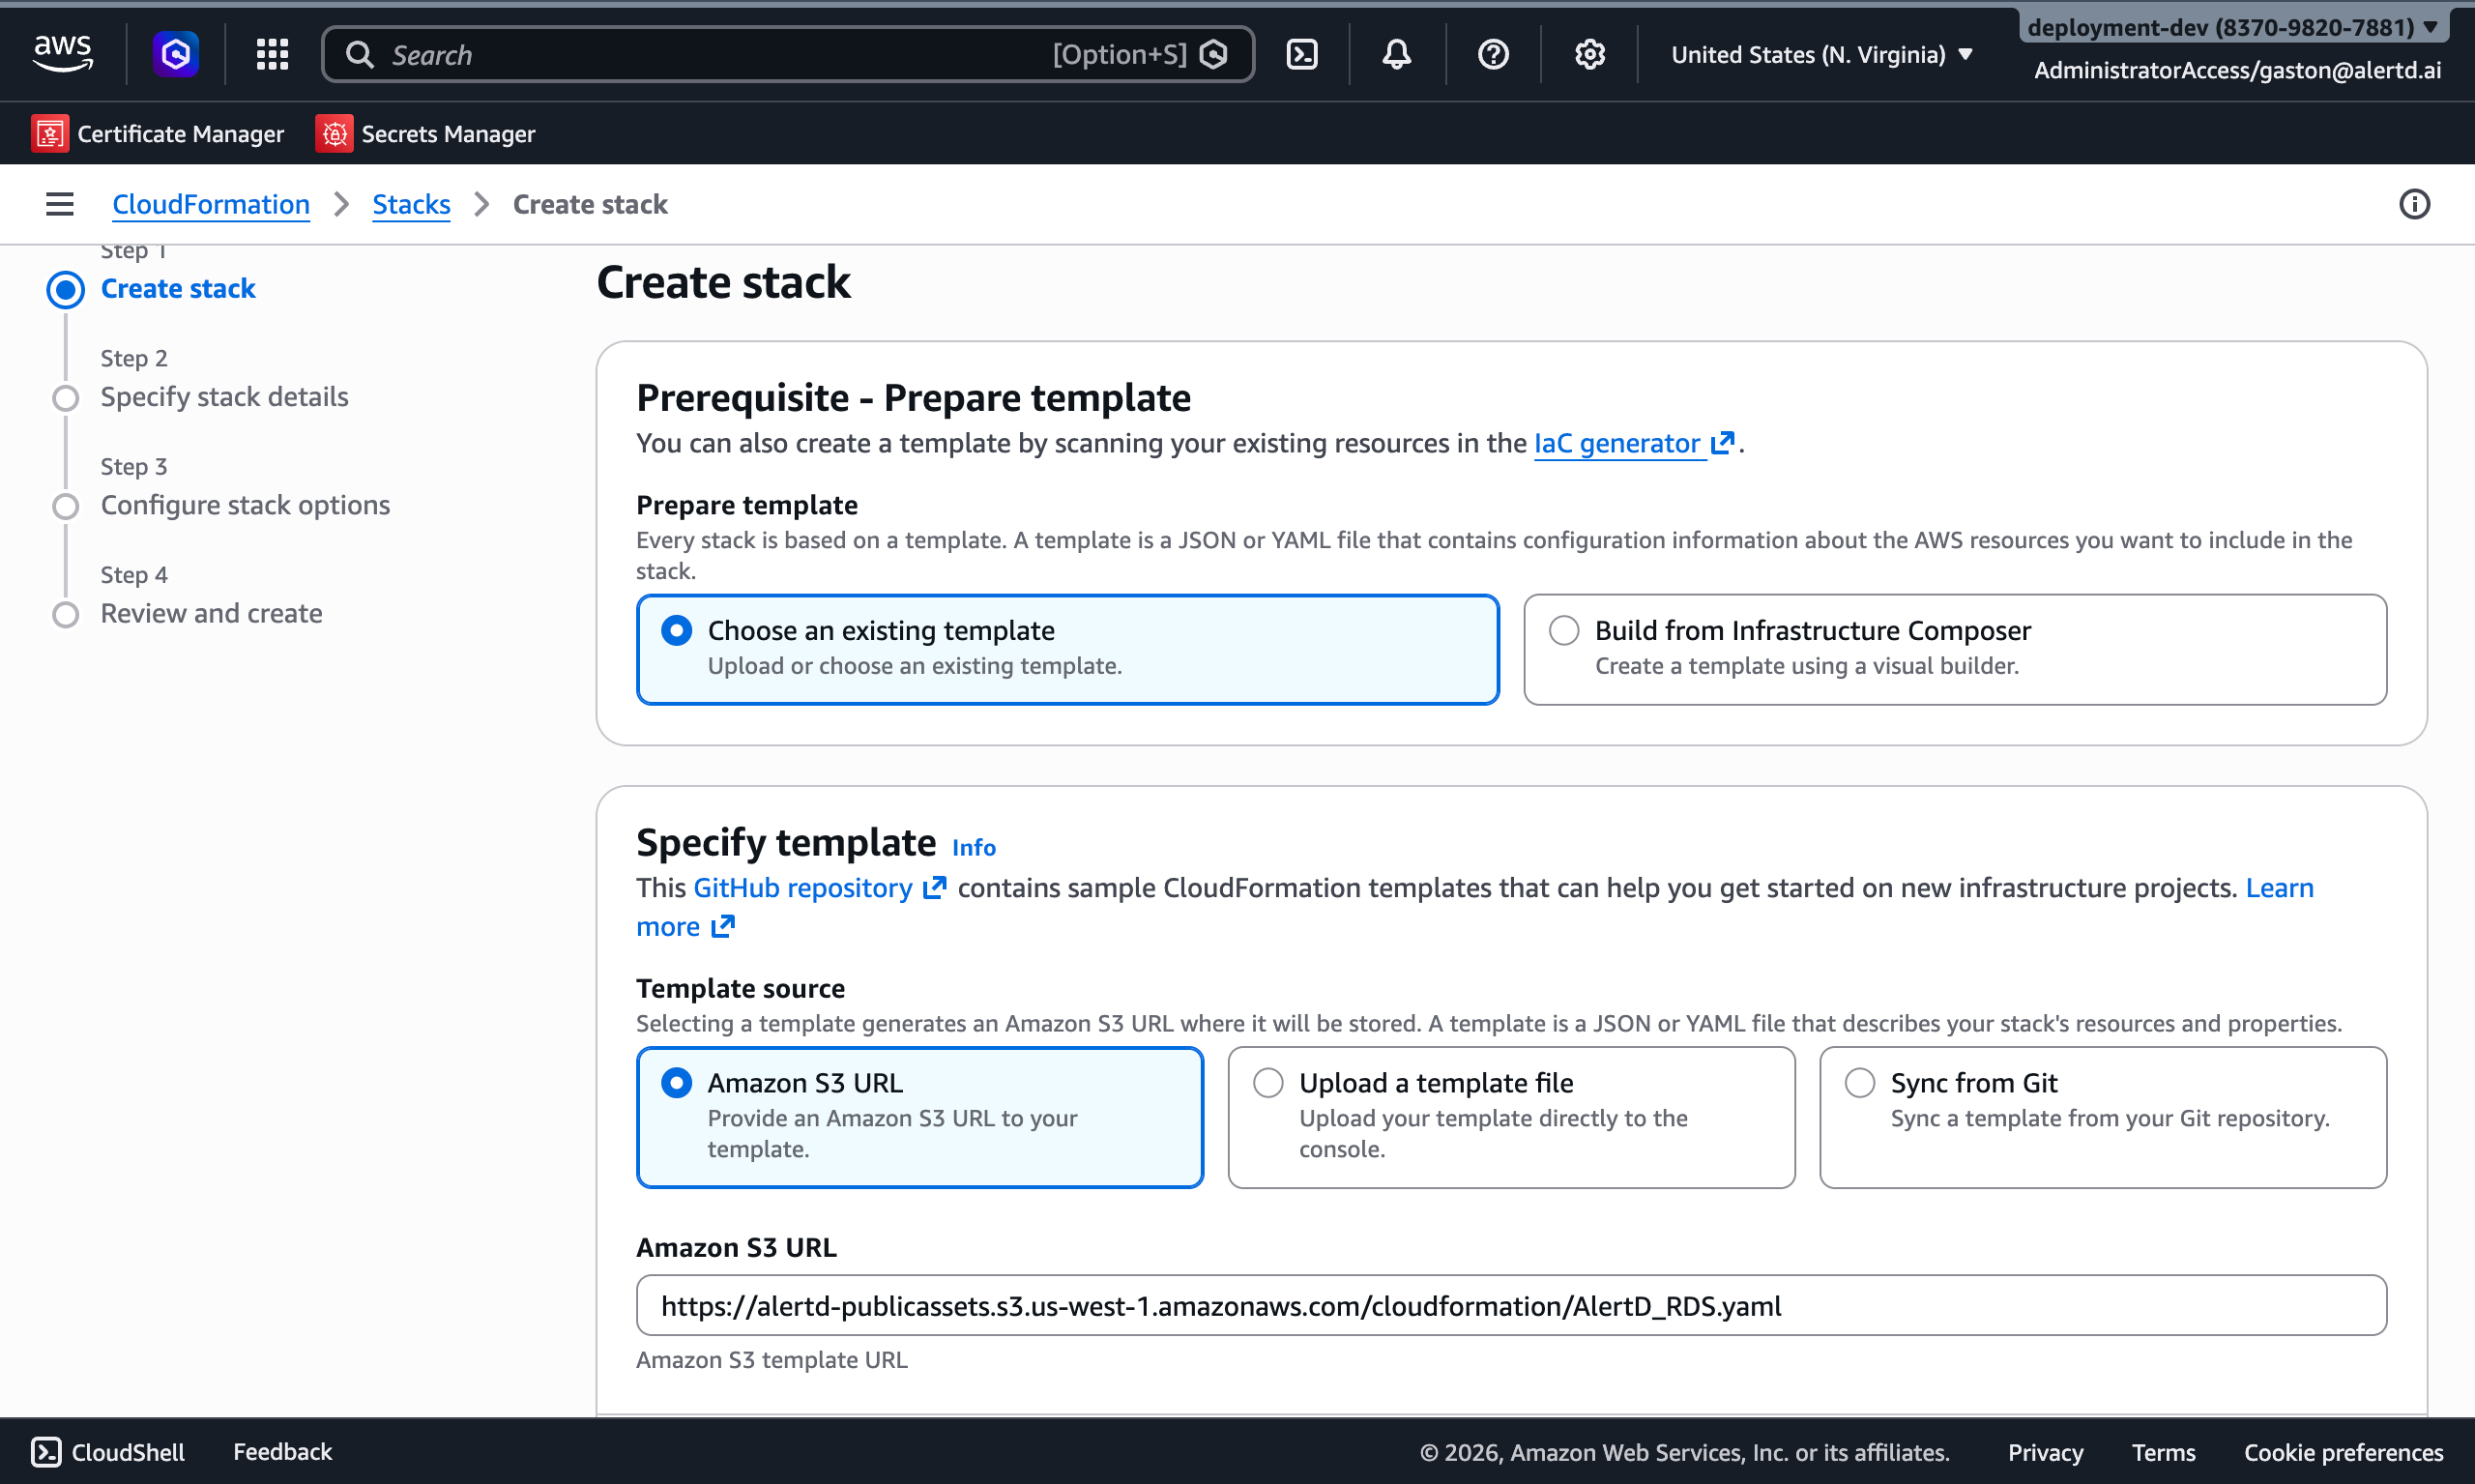Select Upload a template file radio
2475x1484 pixels.
coord(1268,1083)
